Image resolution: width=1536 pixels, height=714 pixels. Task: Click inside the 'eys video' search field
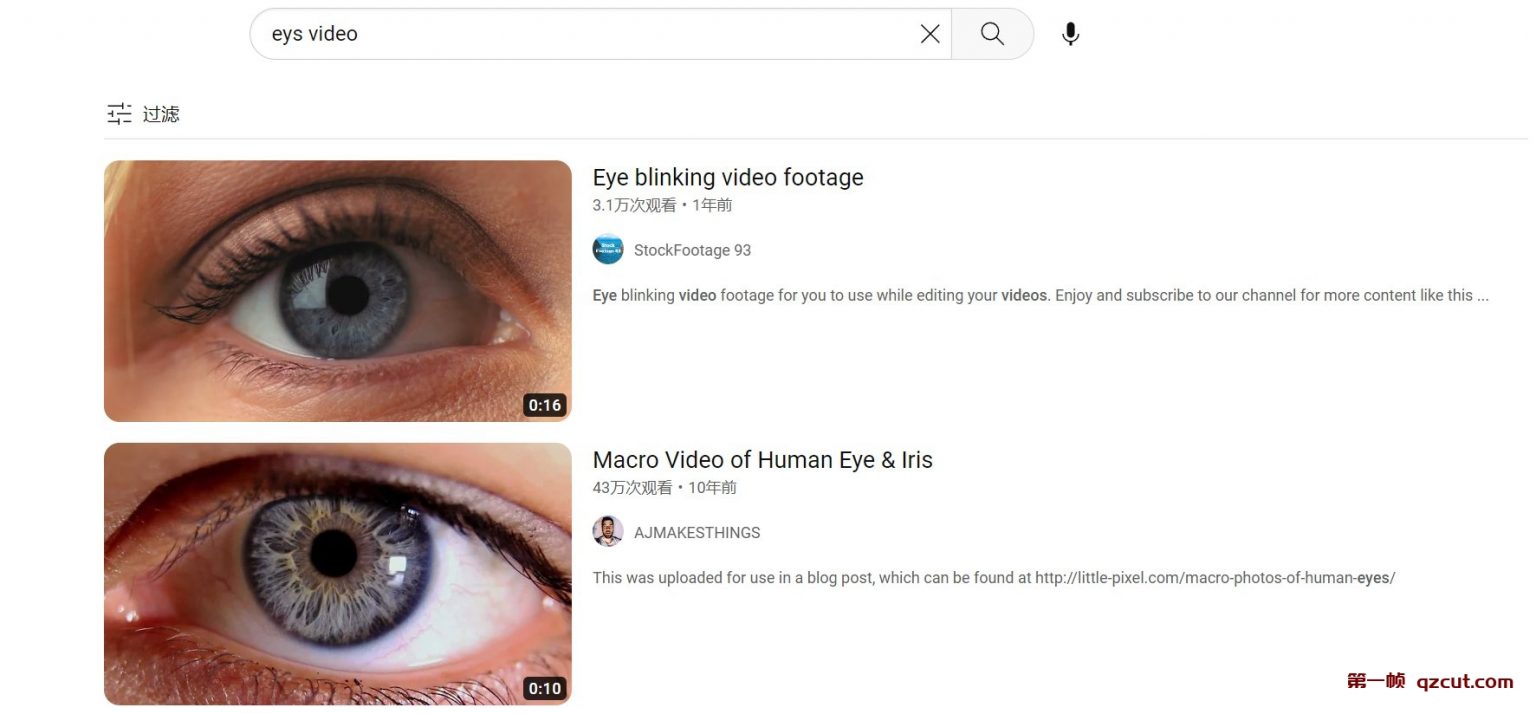tap(590, 34)
